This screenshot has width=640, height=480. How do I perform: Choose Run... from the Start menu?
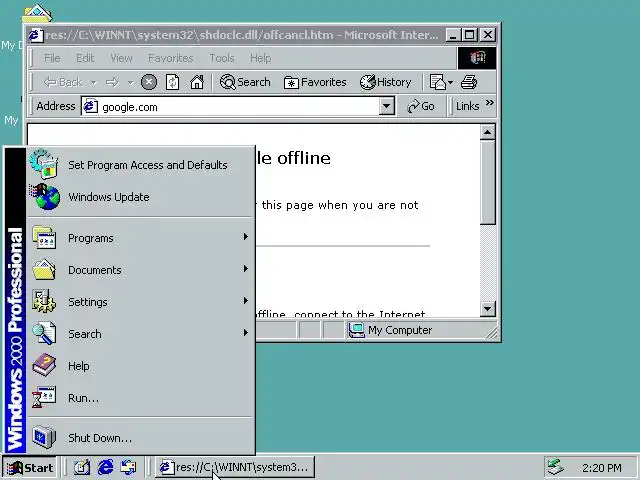point(140,398)
